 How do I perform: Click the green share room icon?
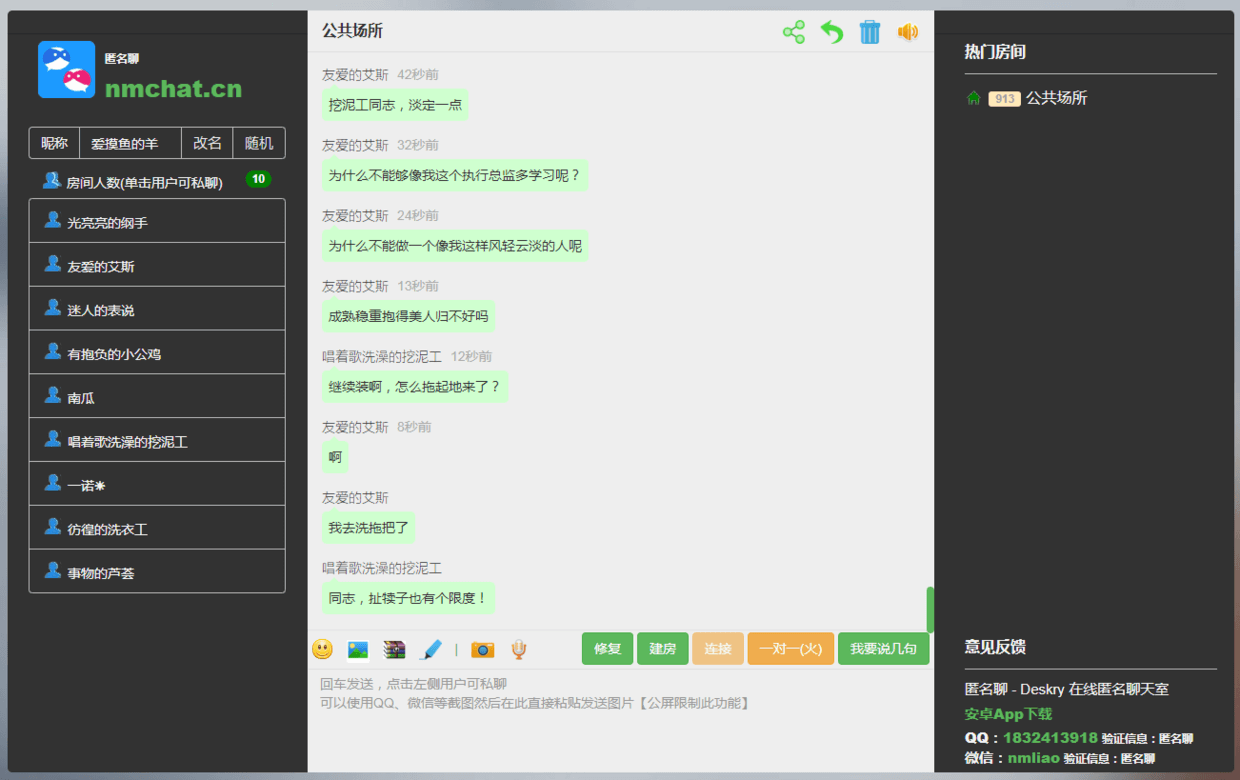pos(793,31)
